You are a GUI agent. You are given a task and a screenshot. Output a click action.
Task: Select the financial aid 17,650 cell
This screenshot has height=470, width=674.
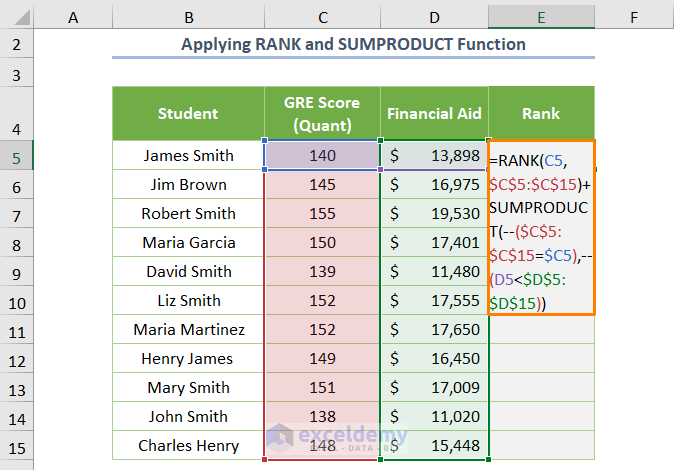[x=434, y=330]
